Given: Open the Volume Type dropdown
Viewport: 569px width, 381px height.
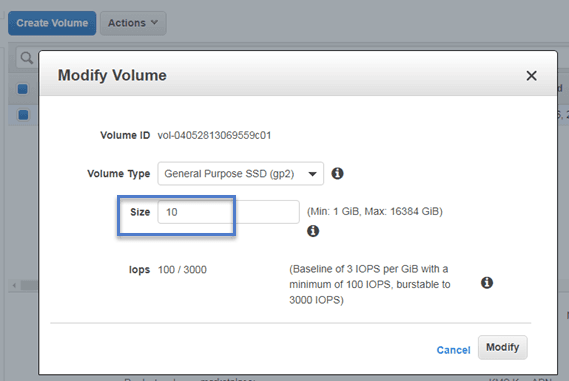Looking at the screenshot, I should pos(240,173).
